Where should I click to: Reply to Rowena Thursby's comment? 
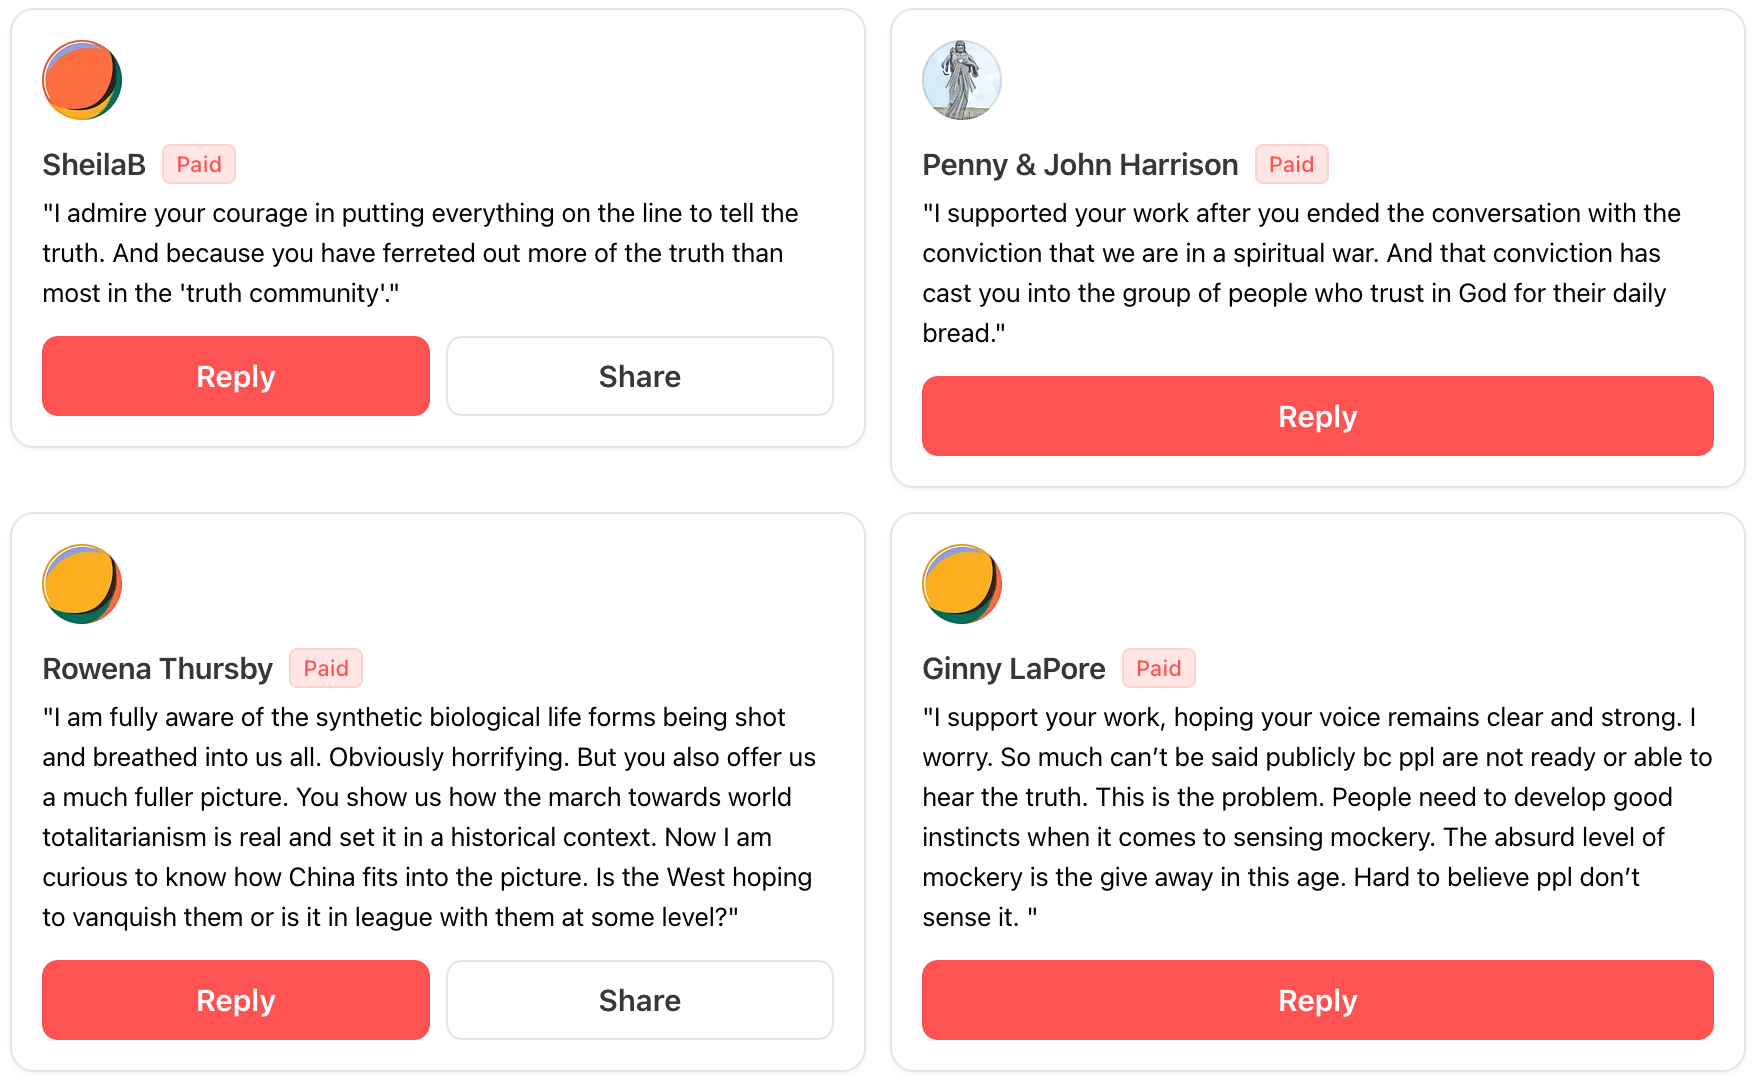click(235, 1000)
